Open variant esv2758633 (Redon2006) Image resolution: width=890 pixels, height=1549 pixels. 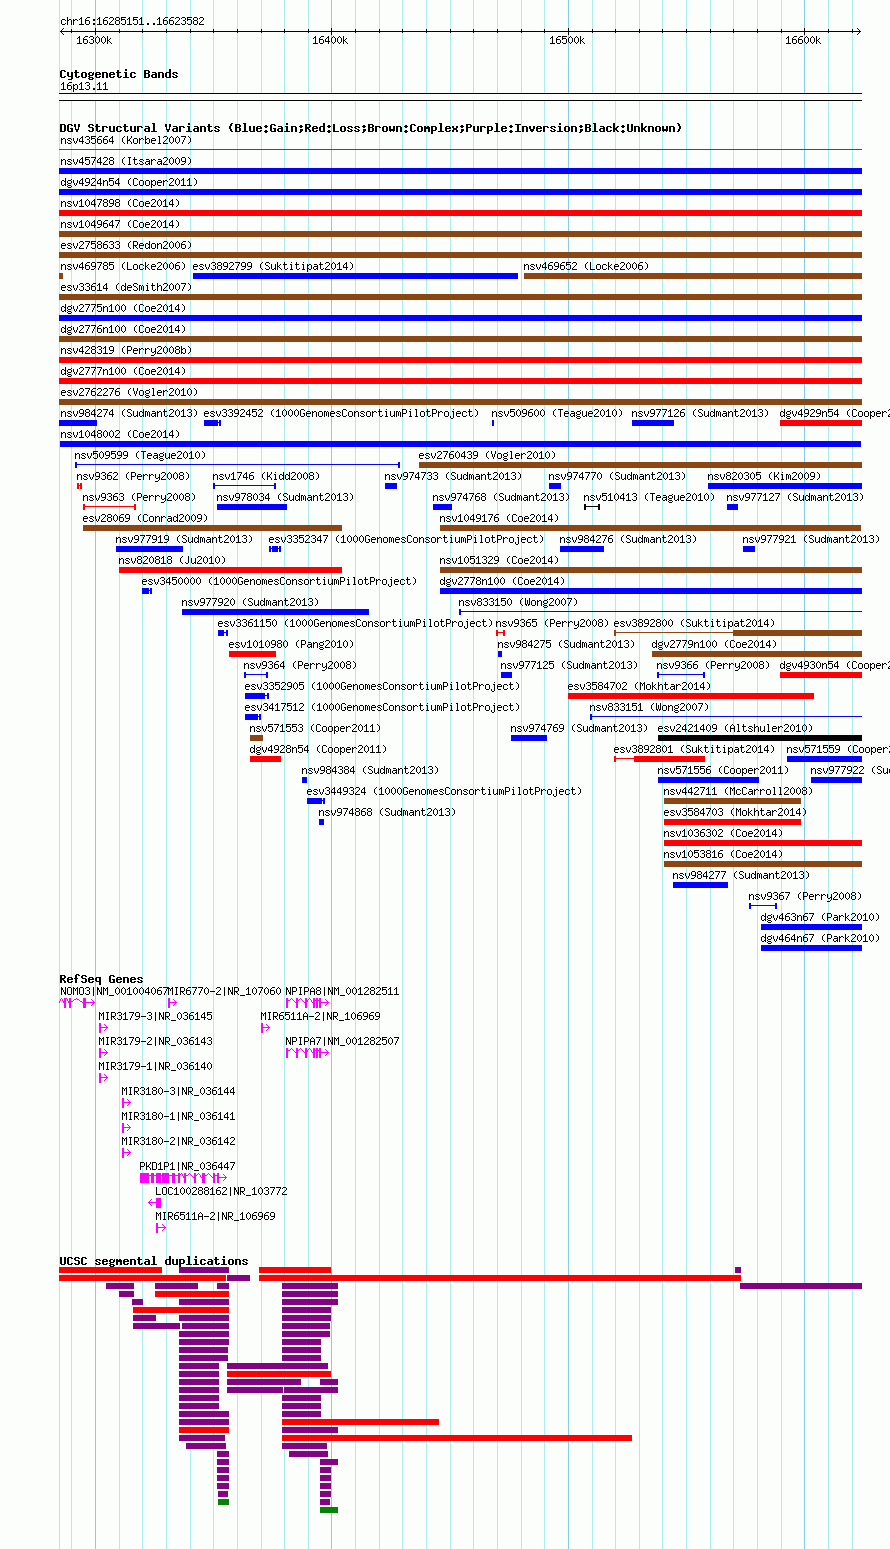(126, 245)
